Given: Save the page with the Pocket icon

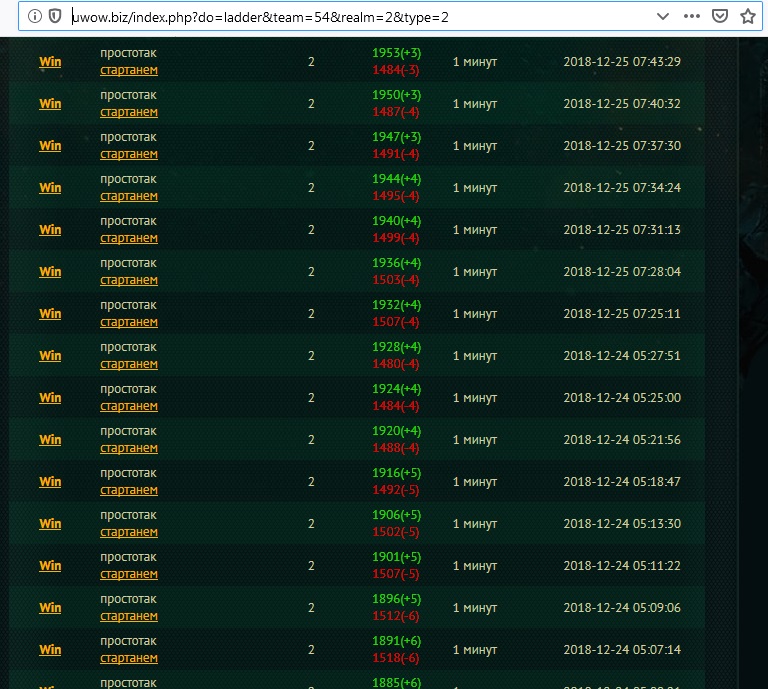Looking at the screenshot, I should coord(719,16).
